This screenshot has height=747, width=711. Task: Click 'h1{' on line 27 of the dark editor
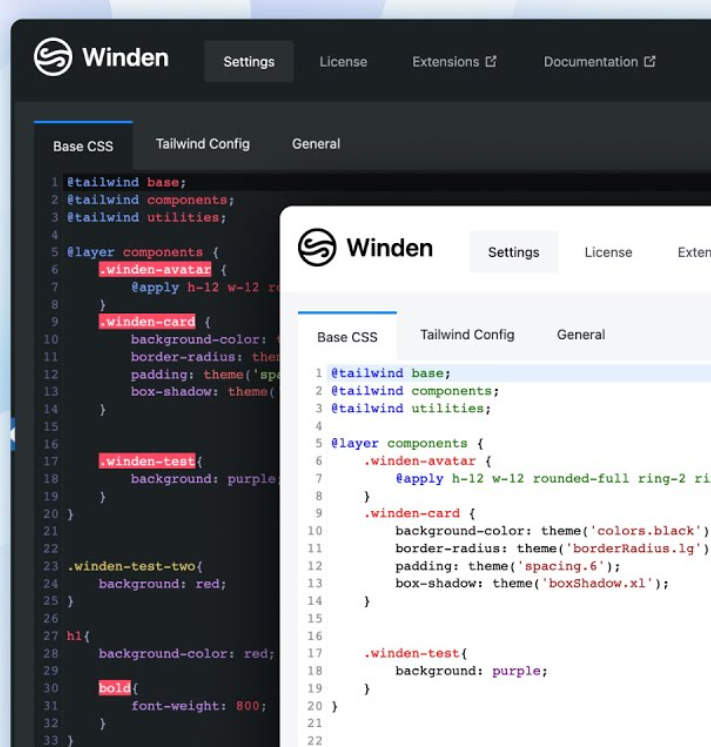tap(78, 636)
